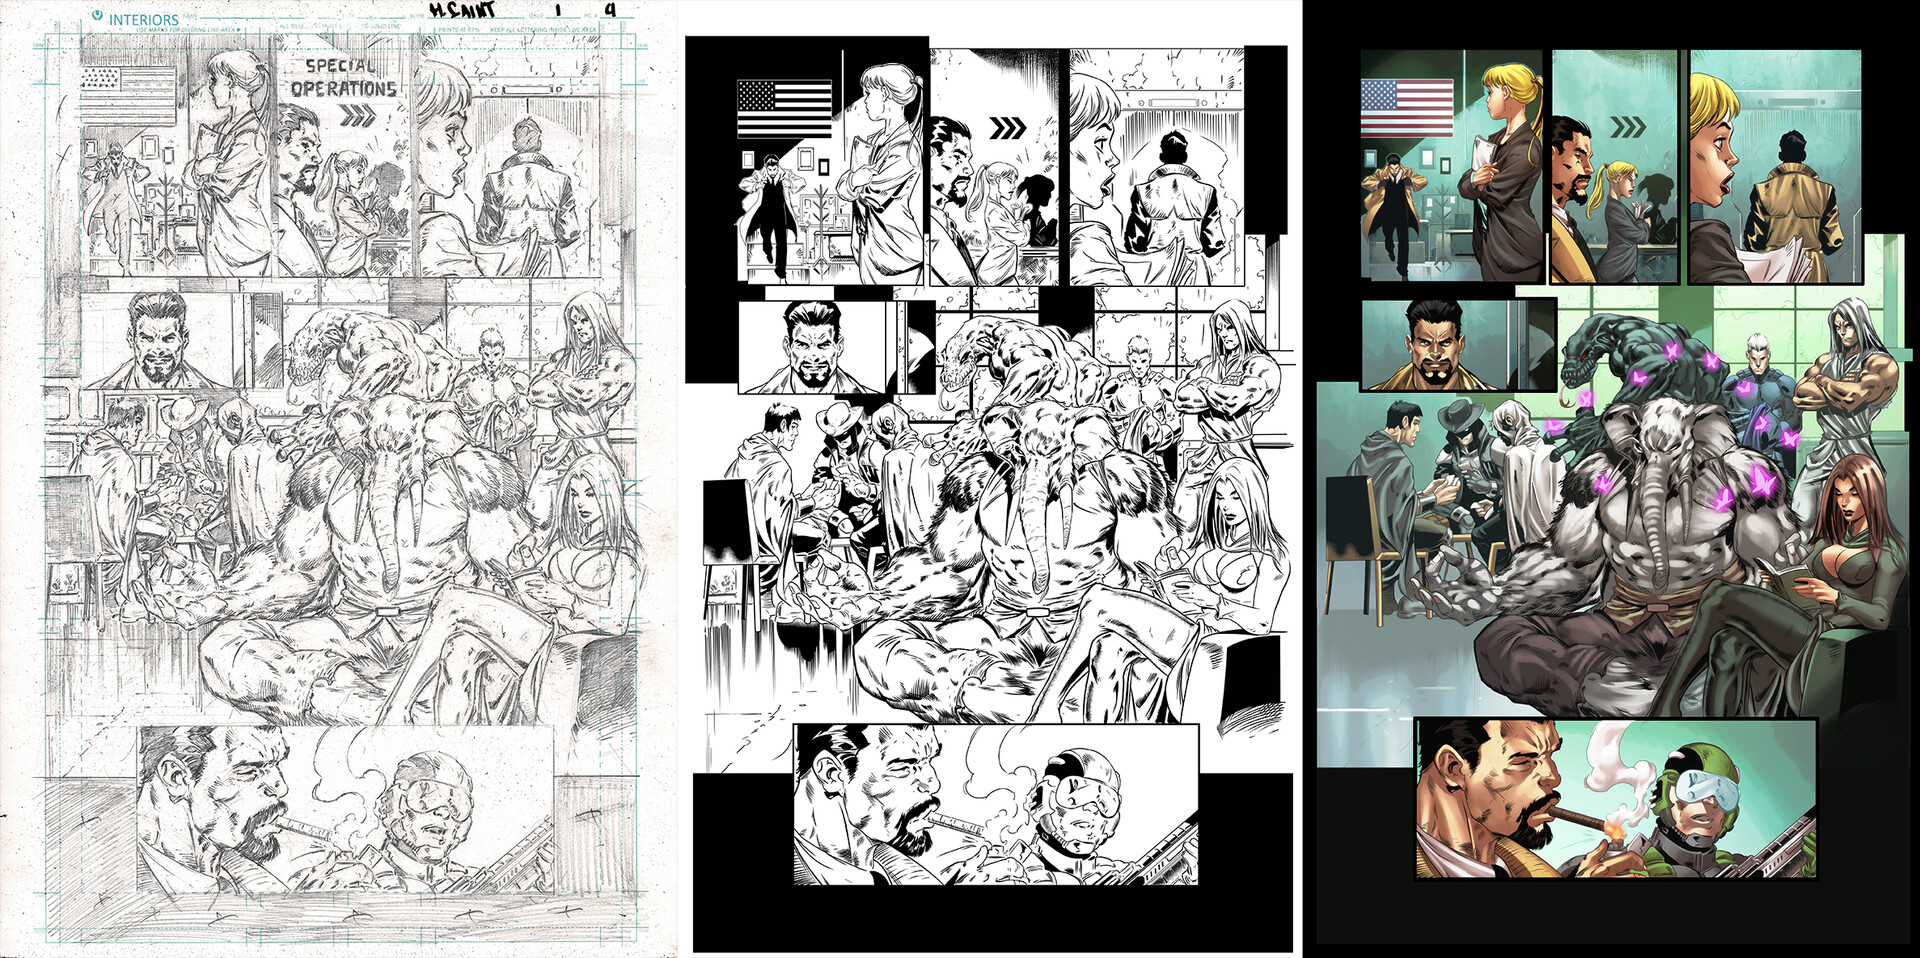Click the NAME field on the art board header

190,15
